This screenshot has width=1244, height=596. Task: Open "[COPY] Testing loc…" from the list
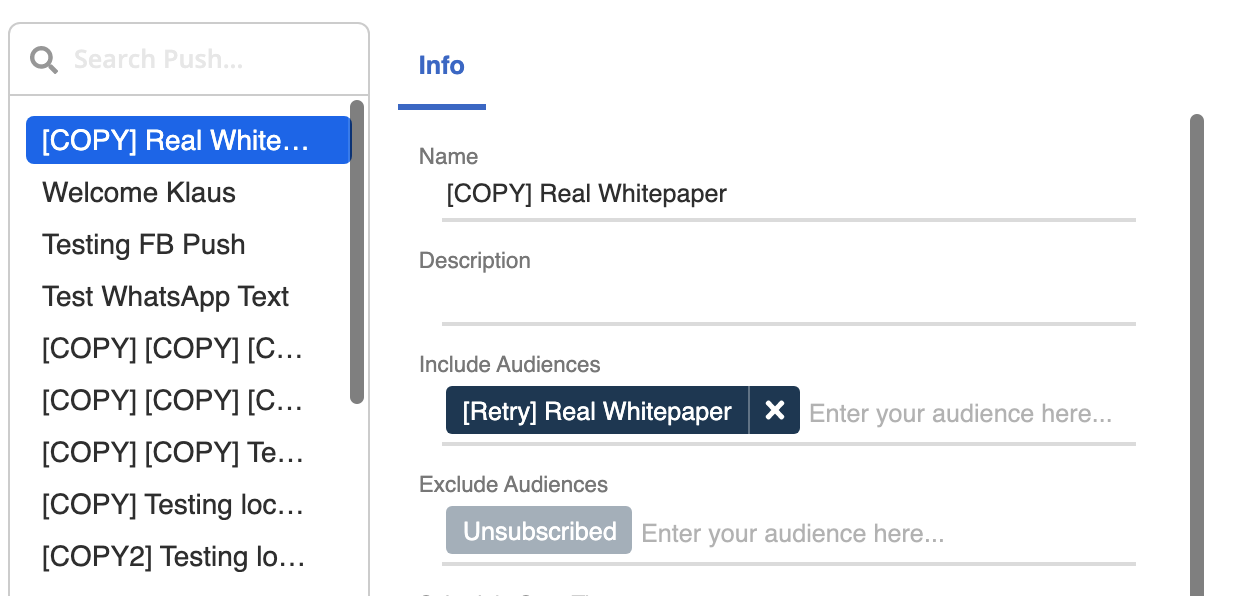172,505
